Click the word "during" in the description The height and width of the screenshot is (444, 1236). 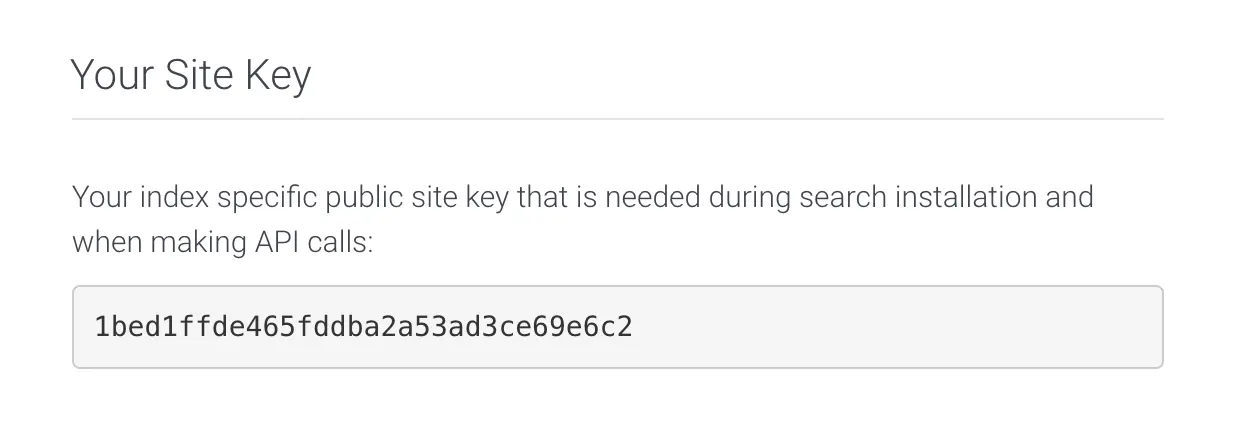click(x=749, y=197)
